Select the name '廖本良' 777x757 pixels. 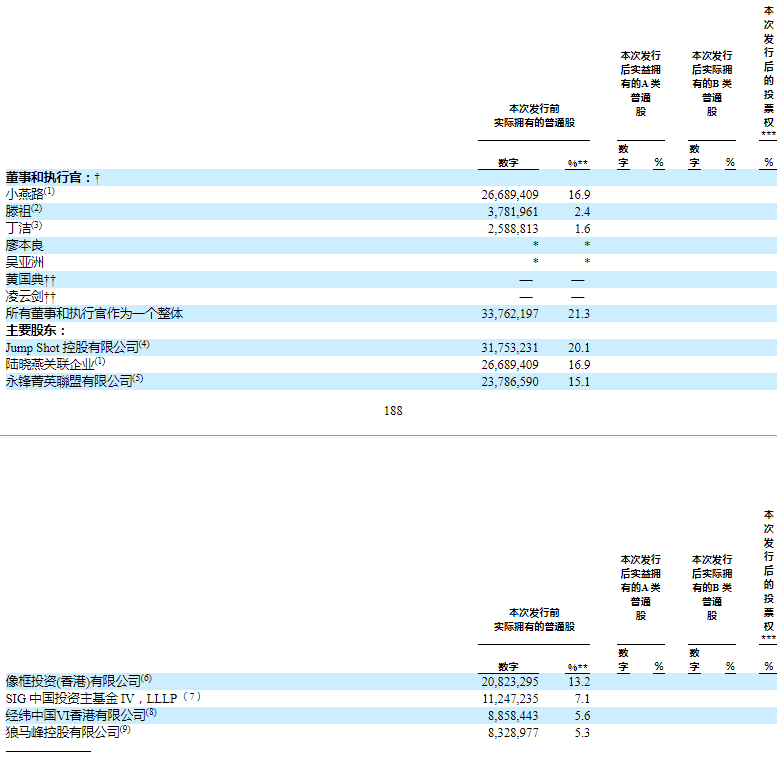point(24,245)
